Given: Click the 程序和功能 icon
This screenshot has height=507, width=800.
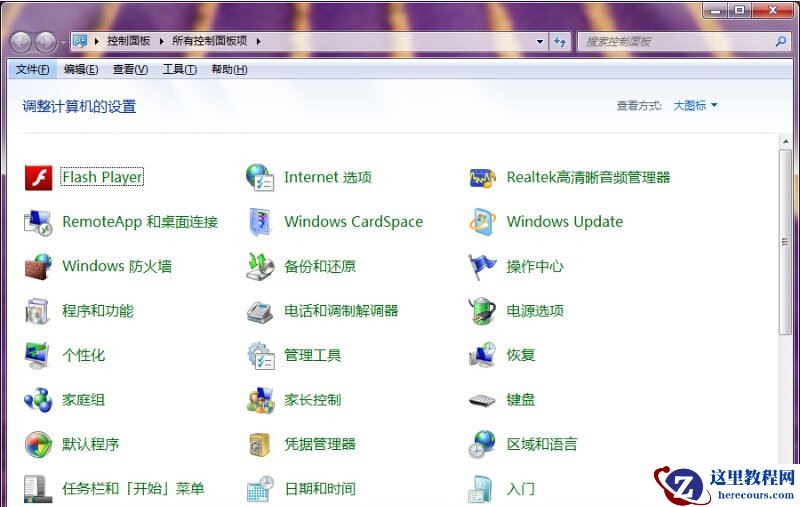Looking at the screenshot, I should (37, 311).
